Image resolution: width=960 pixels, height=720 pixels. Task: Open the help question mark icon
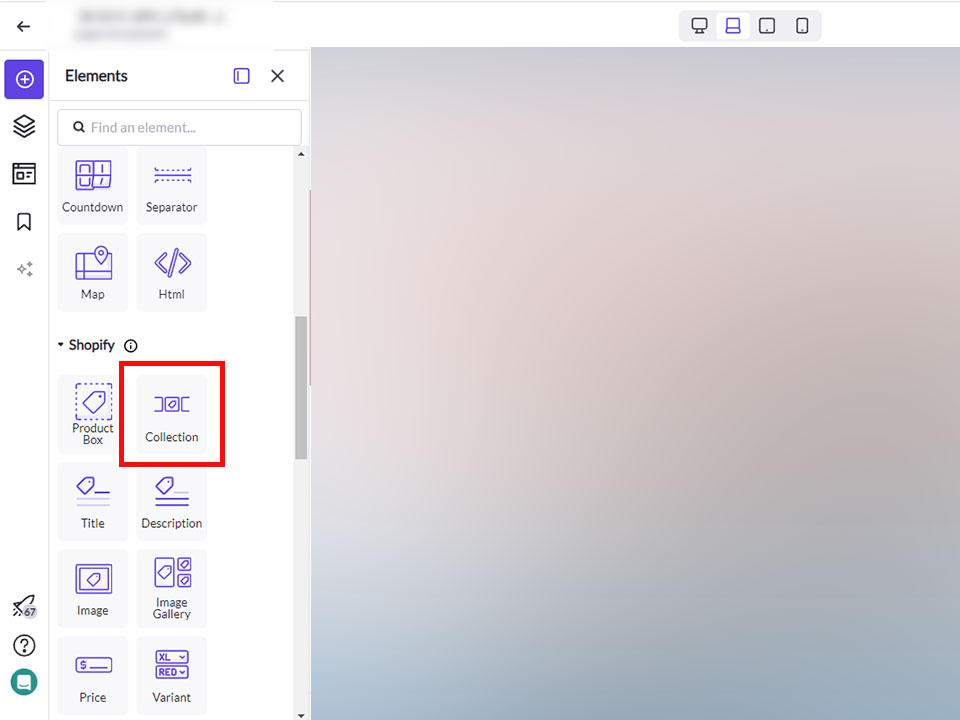coord(24,645)
